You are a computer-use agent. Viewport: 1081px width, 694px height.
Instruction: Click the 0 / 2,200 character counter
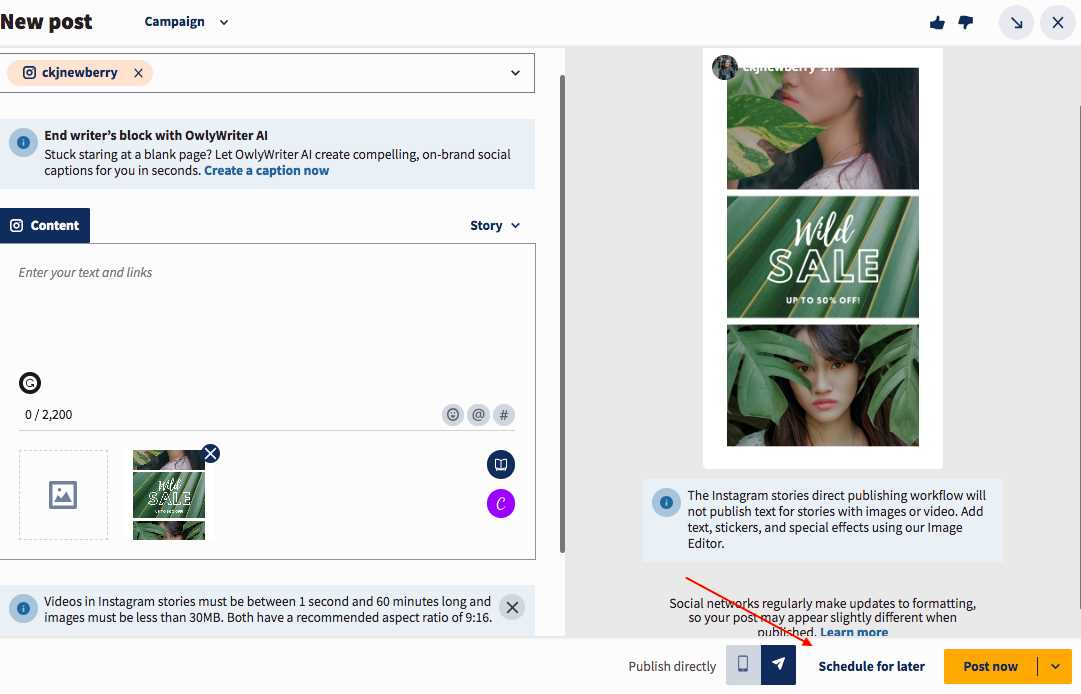click(48, 415)
